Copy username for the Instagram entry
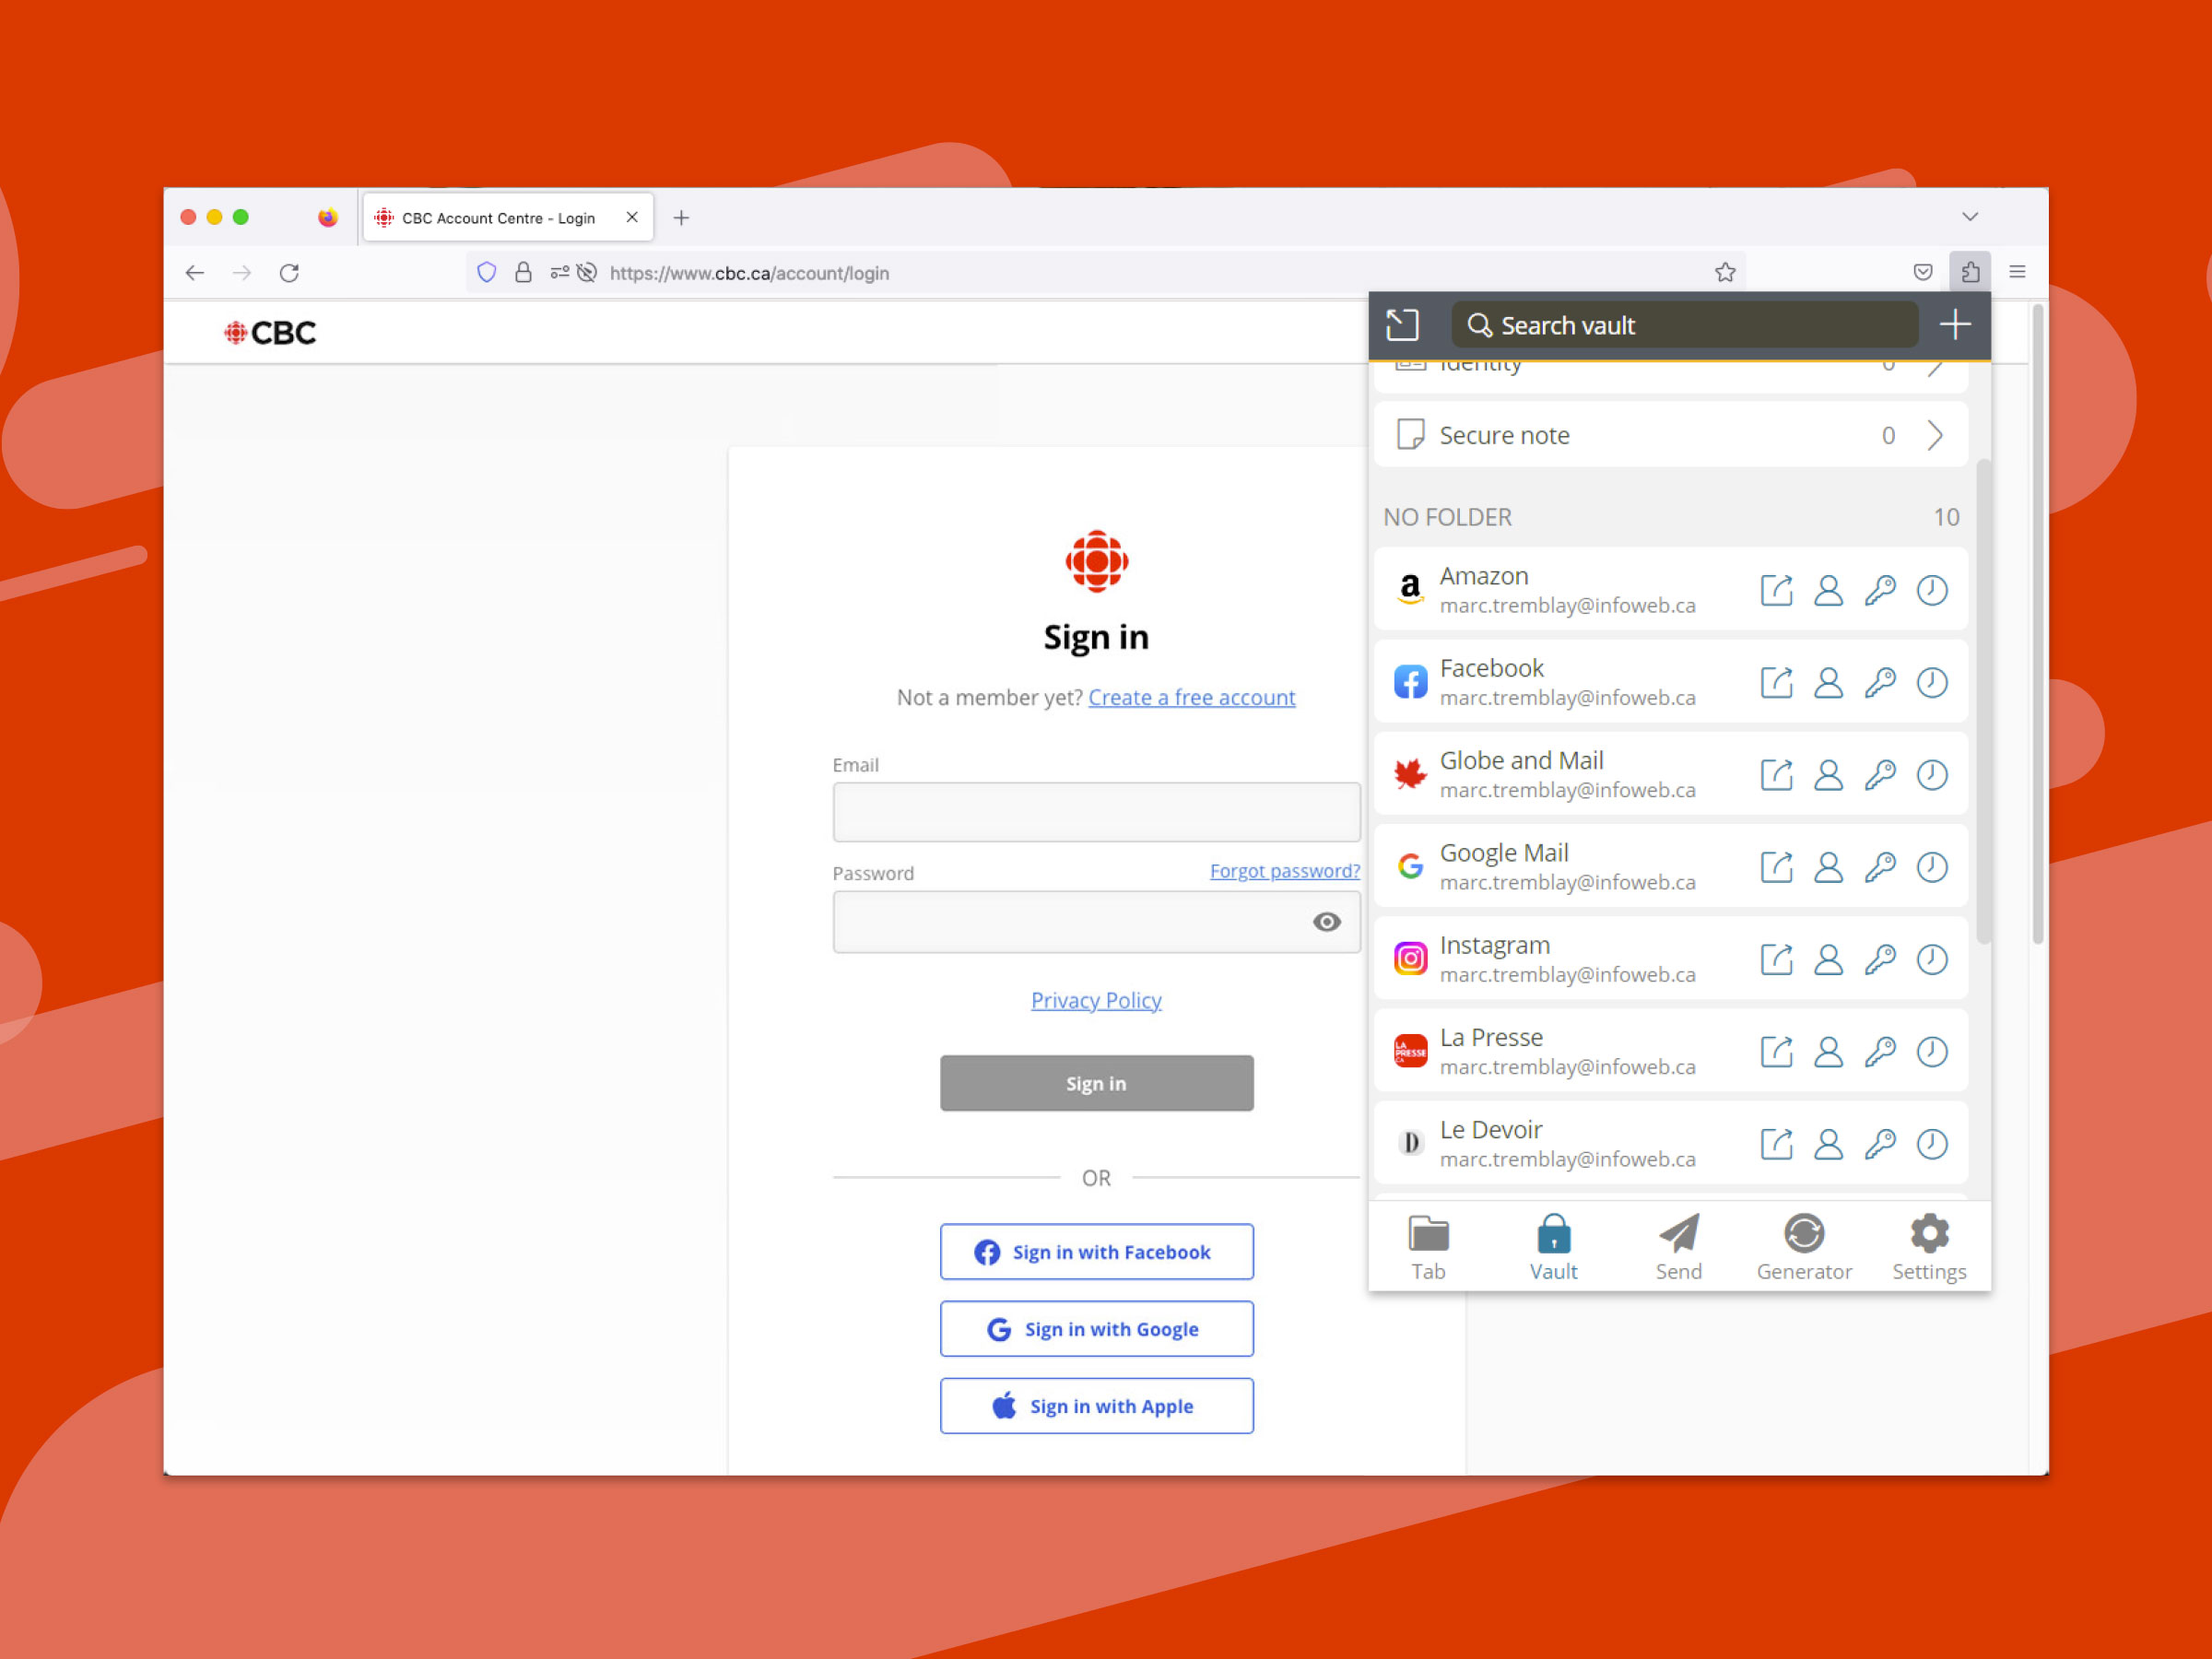Viewport: 2212px width, 1659px height. click(1828, 959)
